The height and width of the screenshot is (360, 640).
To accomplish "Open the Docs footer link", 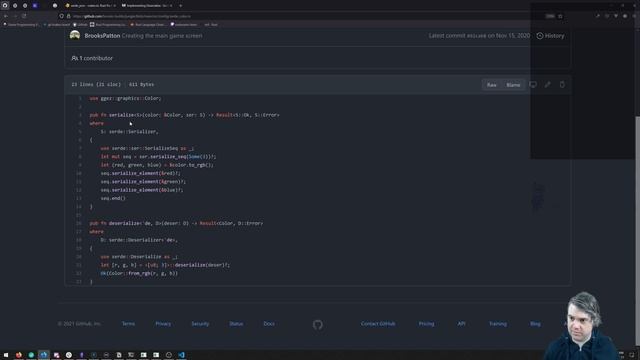I will (269, 324).
